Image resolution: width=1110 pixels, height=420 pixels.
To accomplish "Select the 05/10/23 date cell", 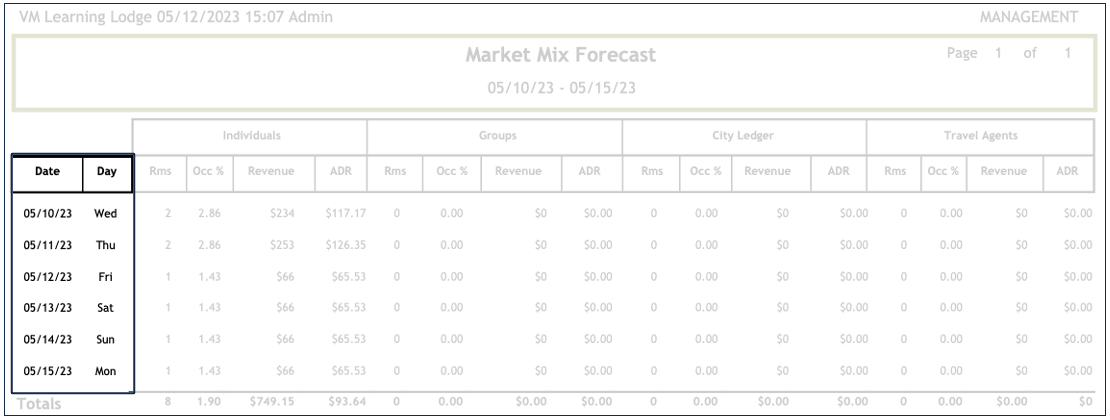I will pos(46,213).
